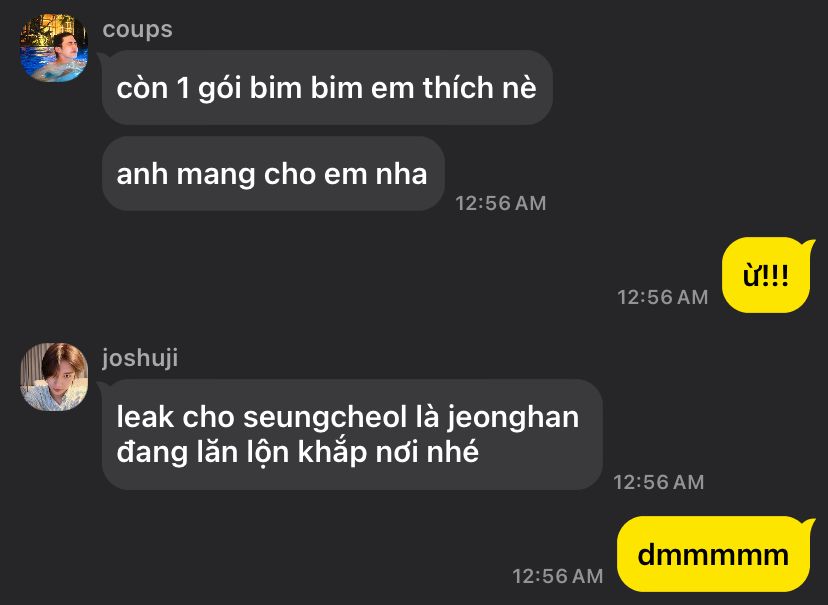This screenshot has height=605, width=828.
Task: Click the tail of the "ừ!!!" bubble
Action: coord(808,244)
